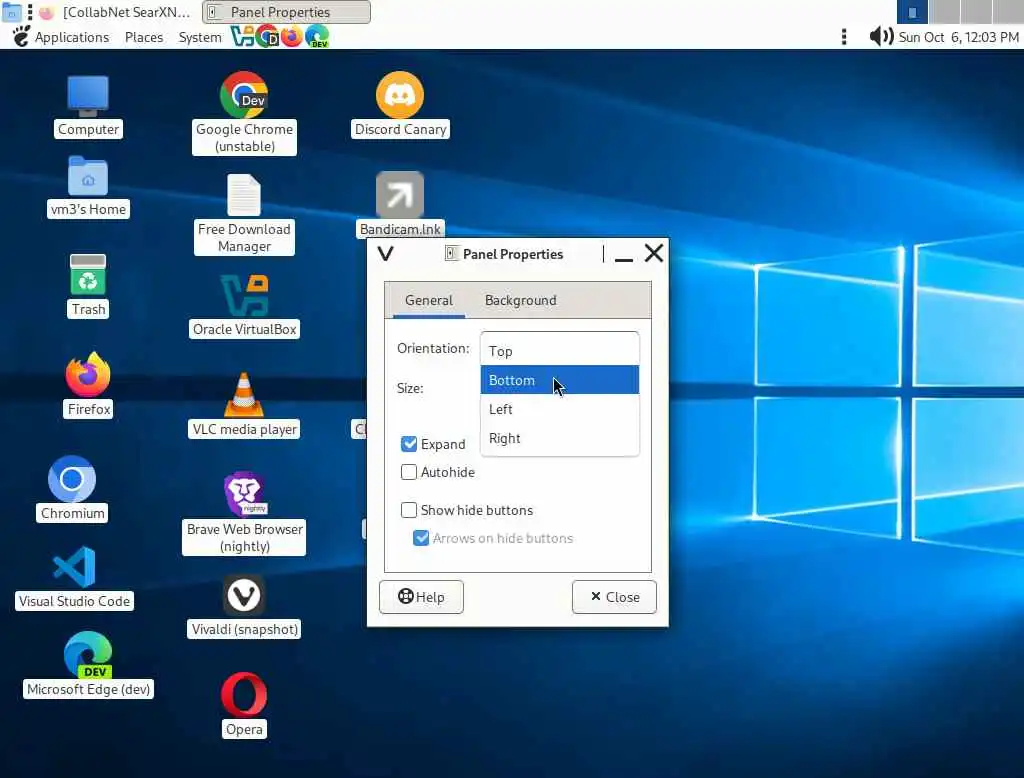Launch VirtualBox from the top panel launcher
The height and width of the screenshot is (778, 1024).
coord(242,37)
